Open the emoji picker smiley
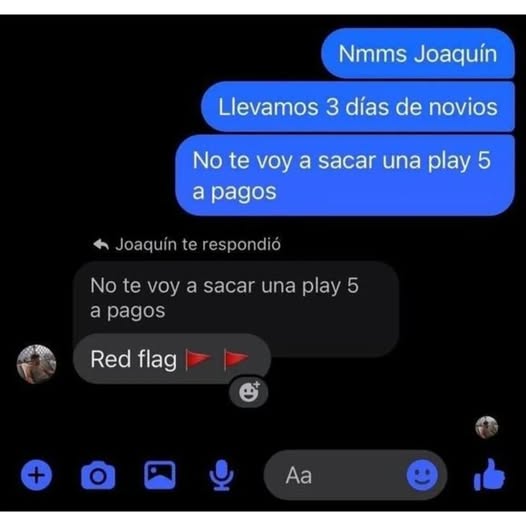526x526 pixels. 422,475
